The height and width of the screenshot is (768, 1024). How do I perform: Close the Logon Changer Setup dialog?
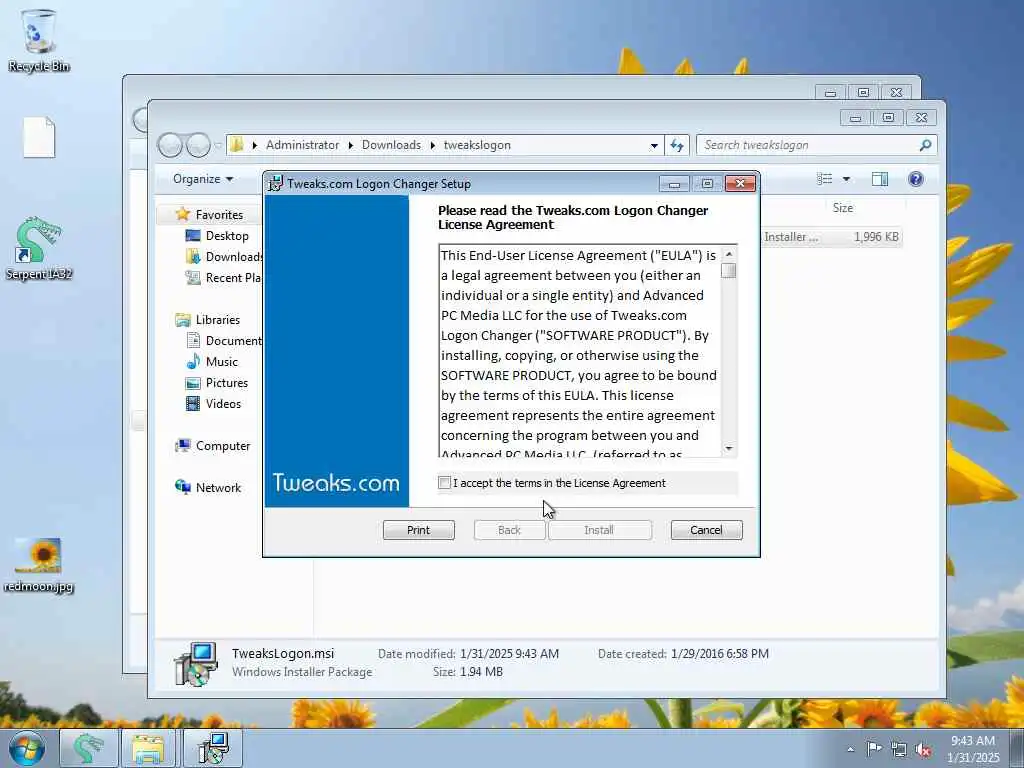(740, 184)
